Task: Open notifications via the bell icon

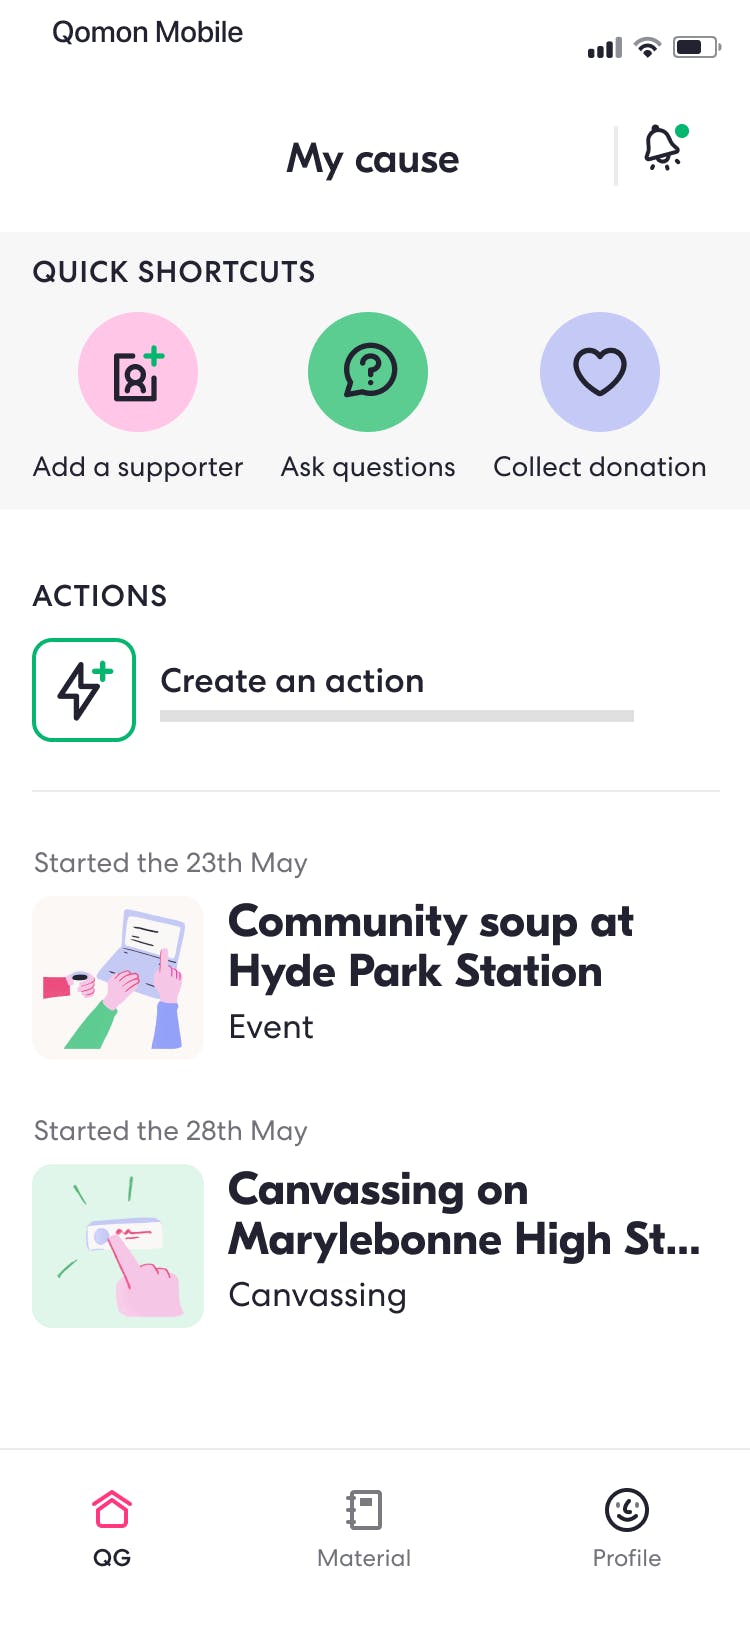Action: pyautogui.click(x=663, y=148)
